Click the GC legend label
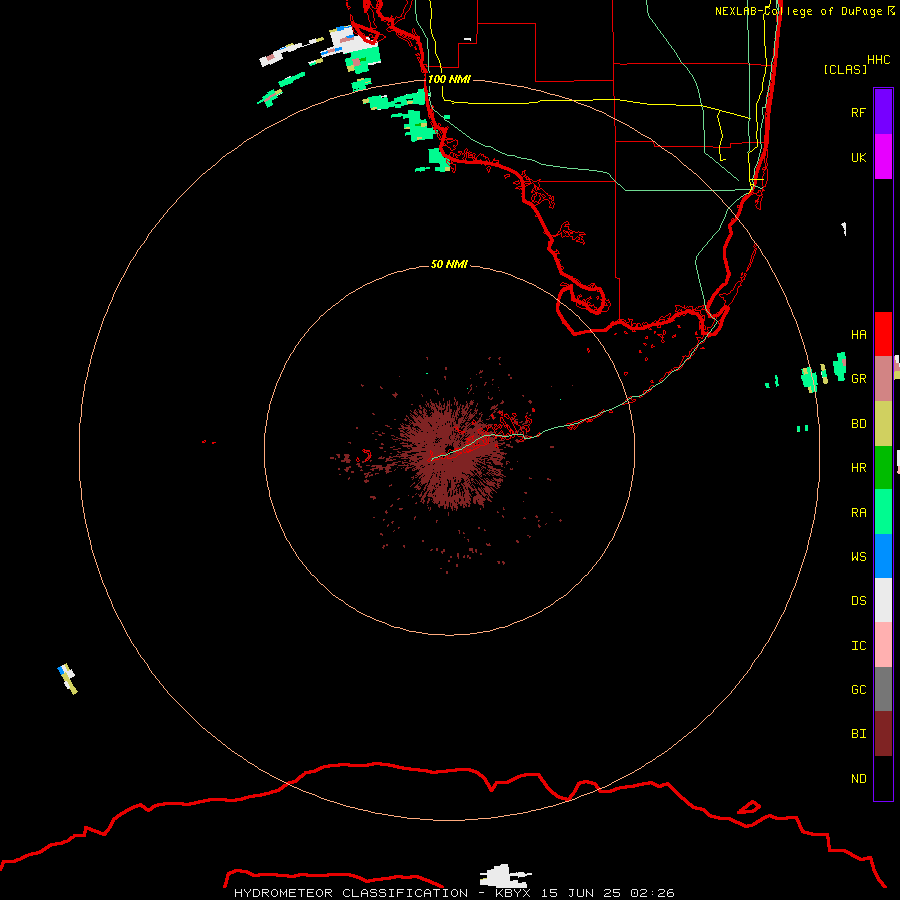 pos(858,690)
